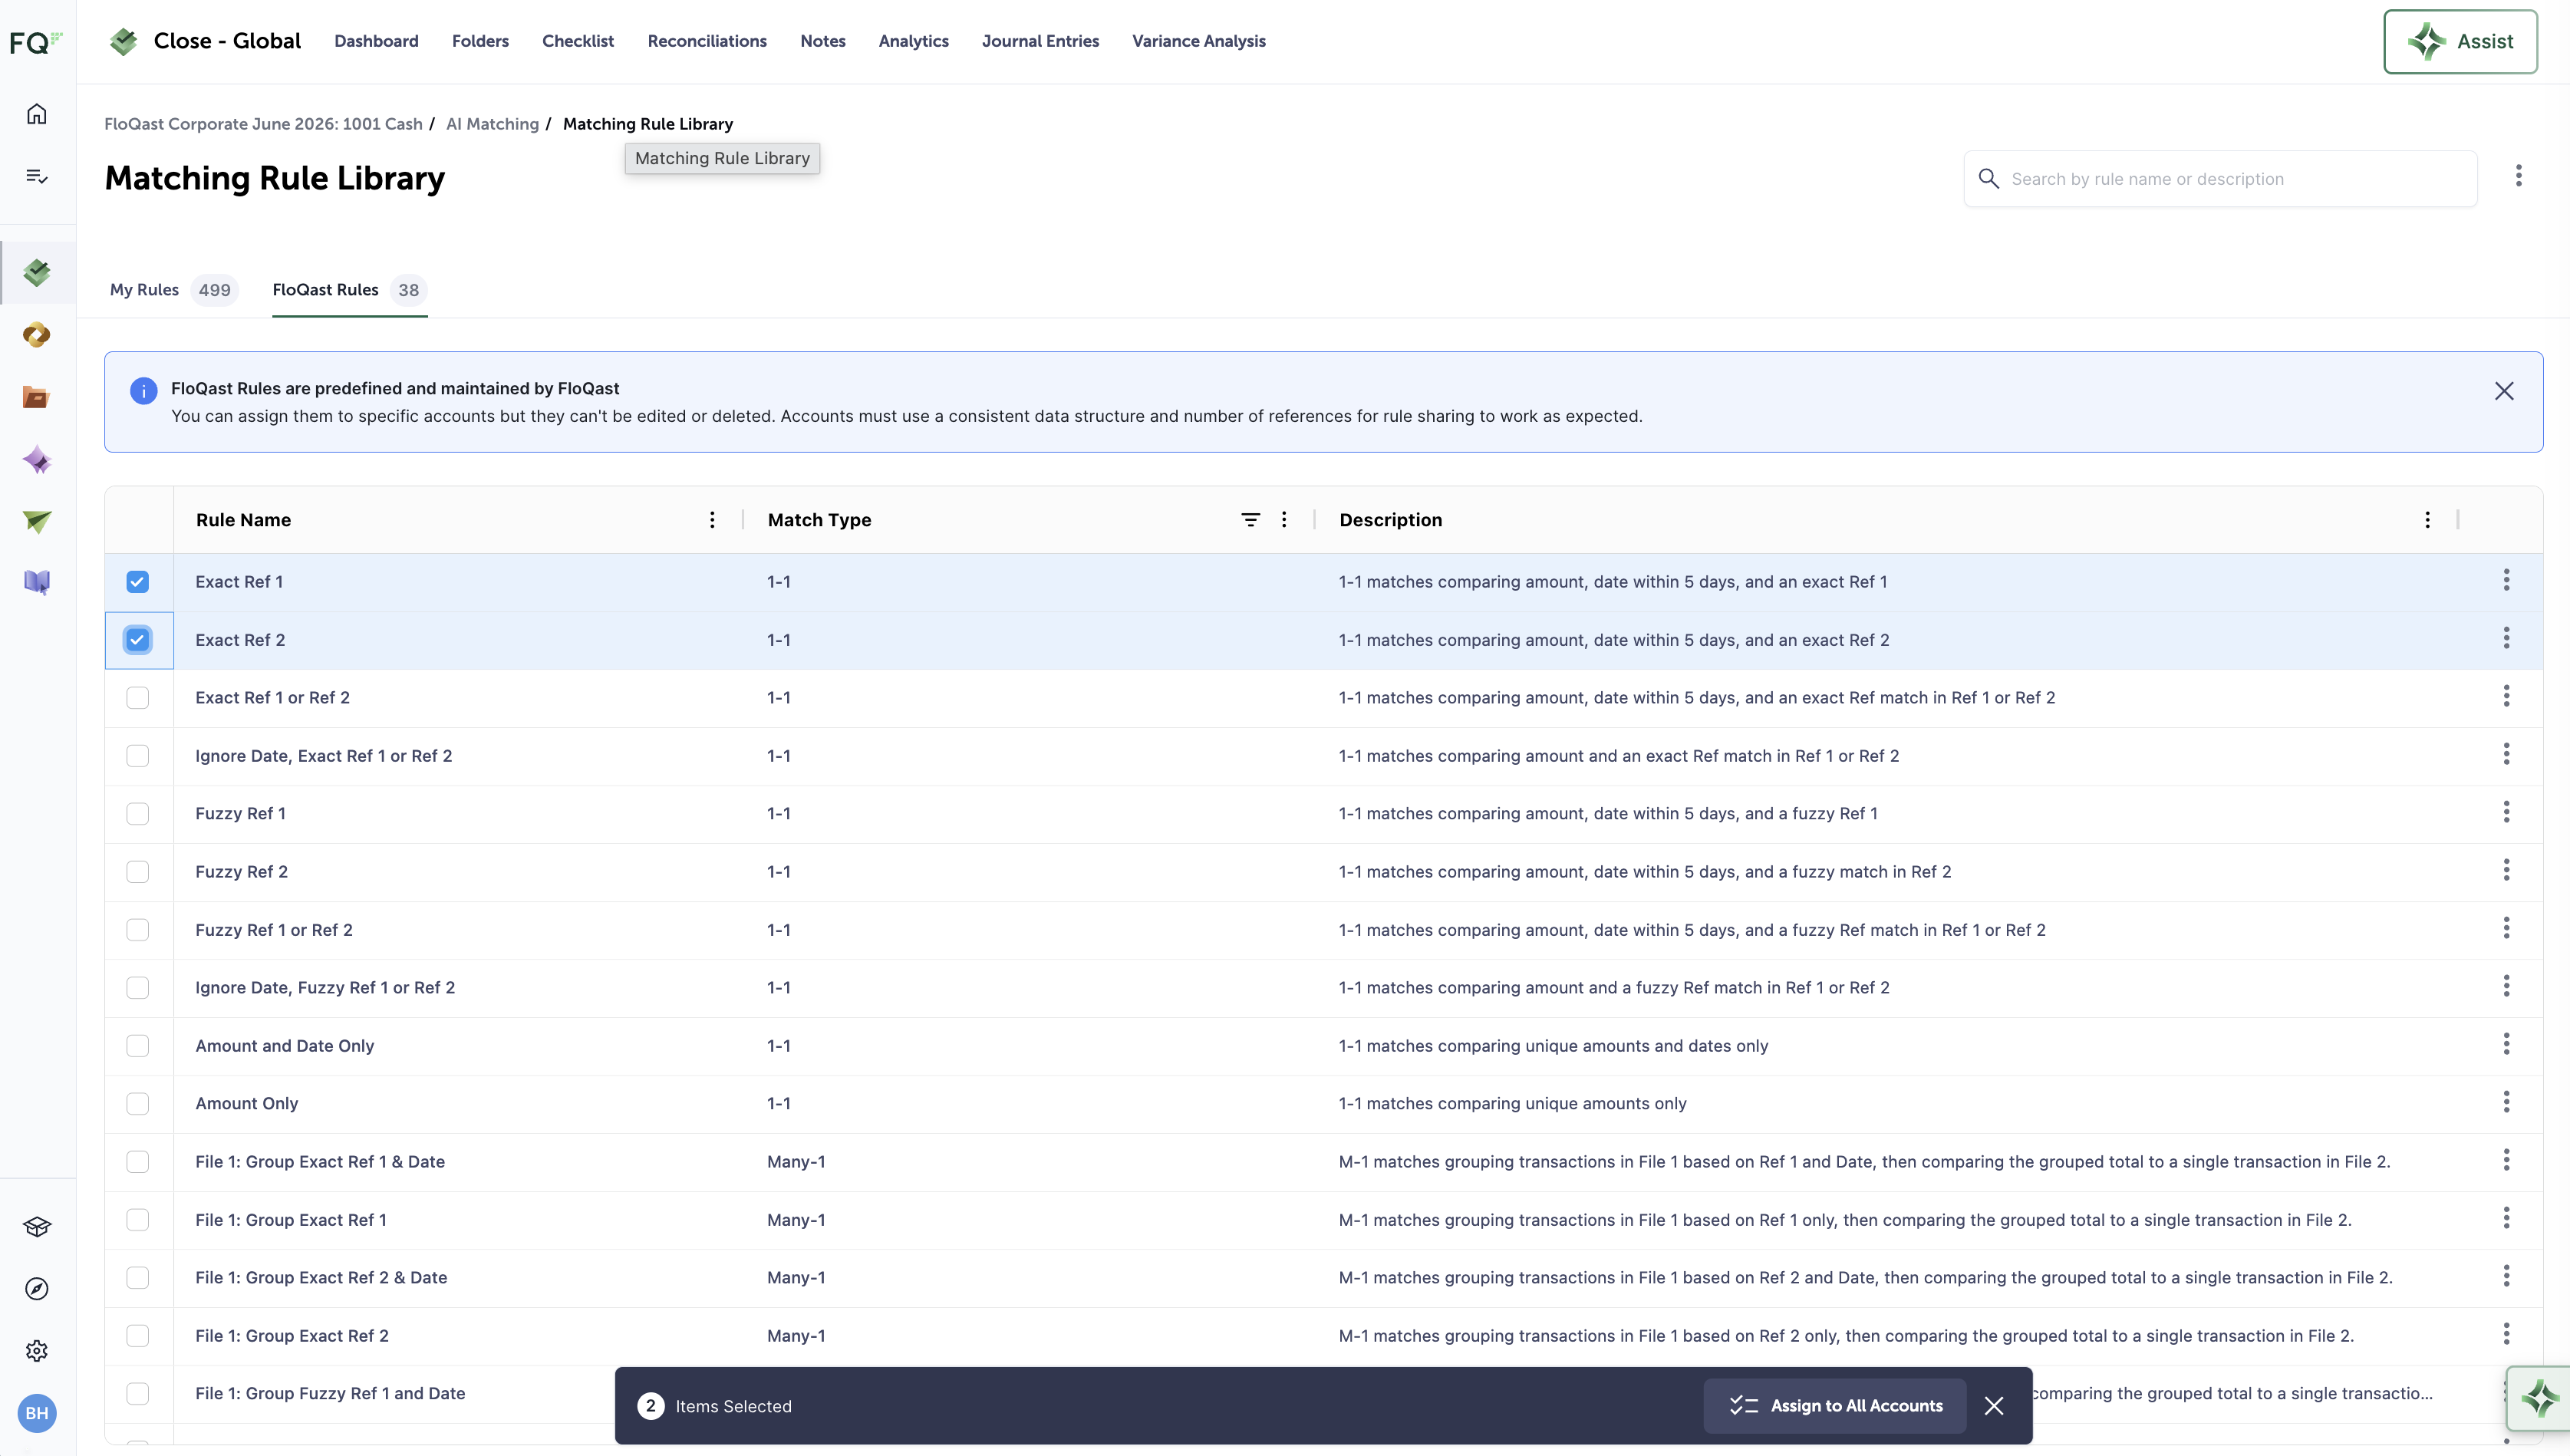The width and height of the screenshot is (2570, 1456).
Task: Open the brown folder icon in sidebar
Action: pyautogui.click(x=37, y=397)
